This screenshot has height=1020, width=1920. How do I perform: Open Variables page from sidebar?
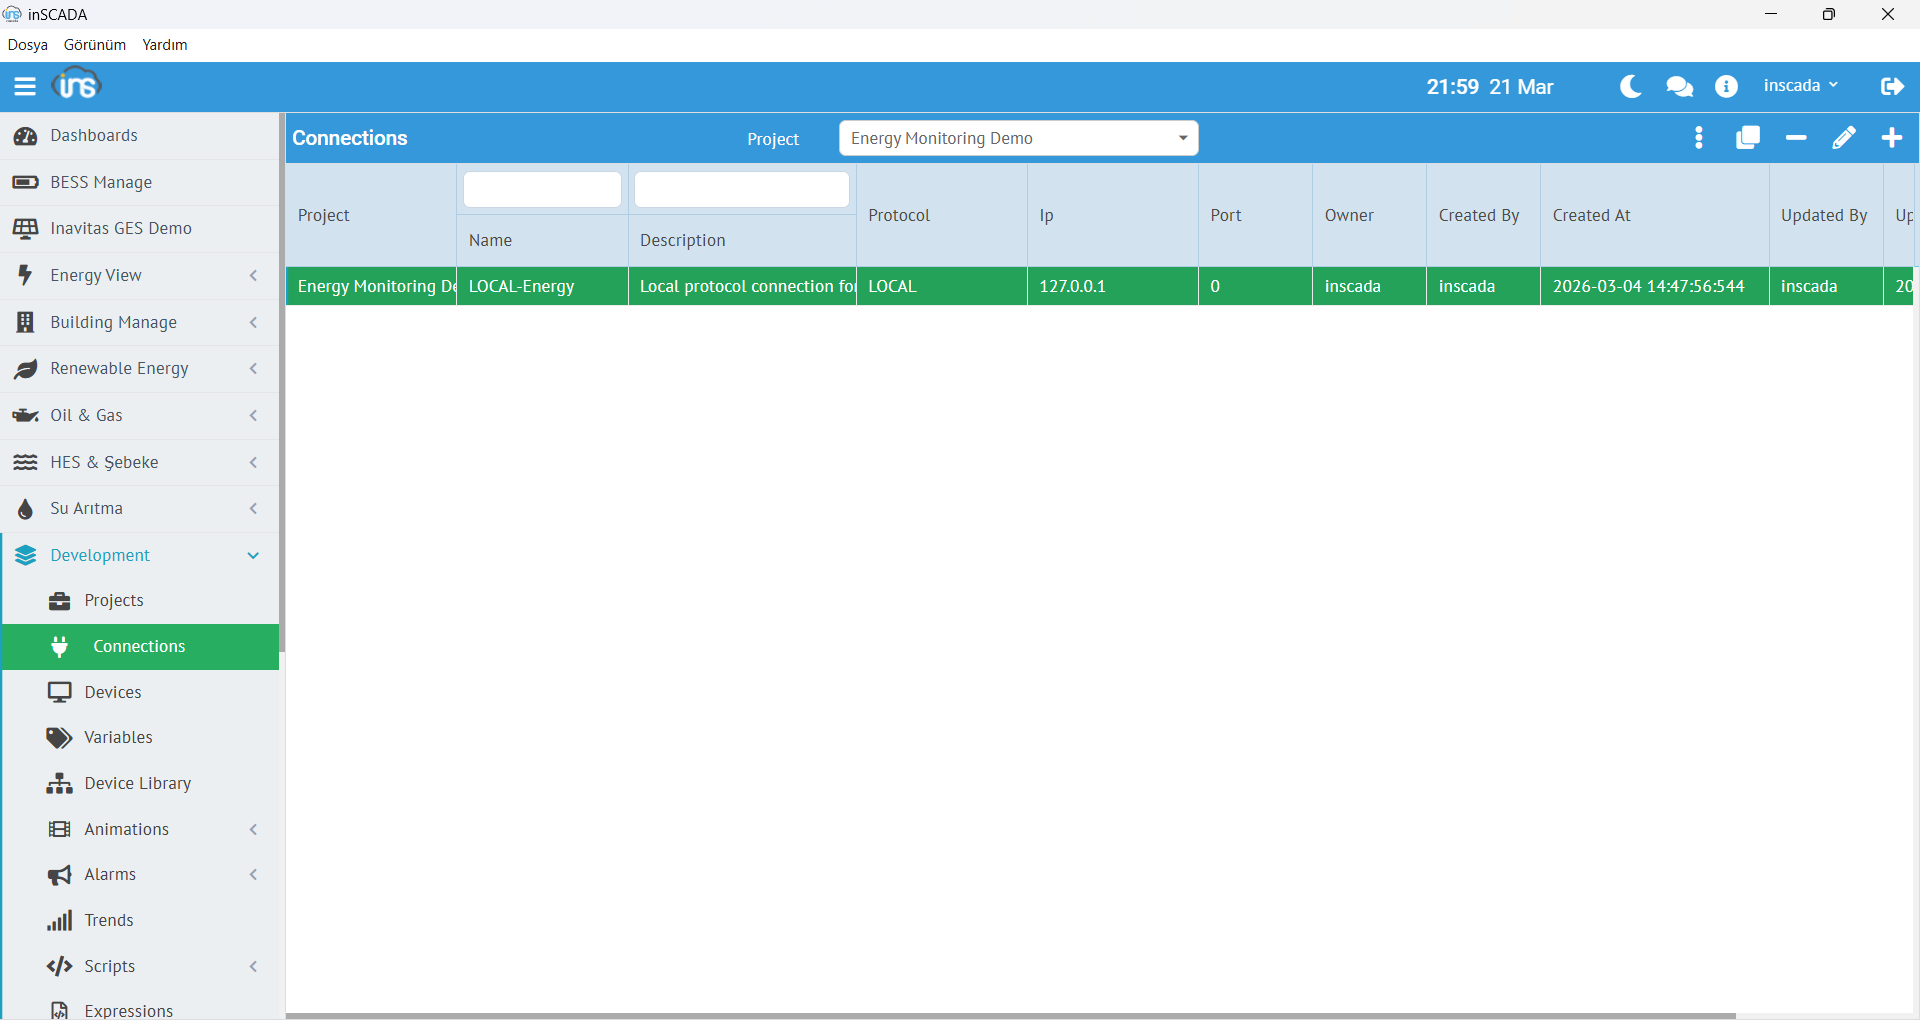point(118,737)
